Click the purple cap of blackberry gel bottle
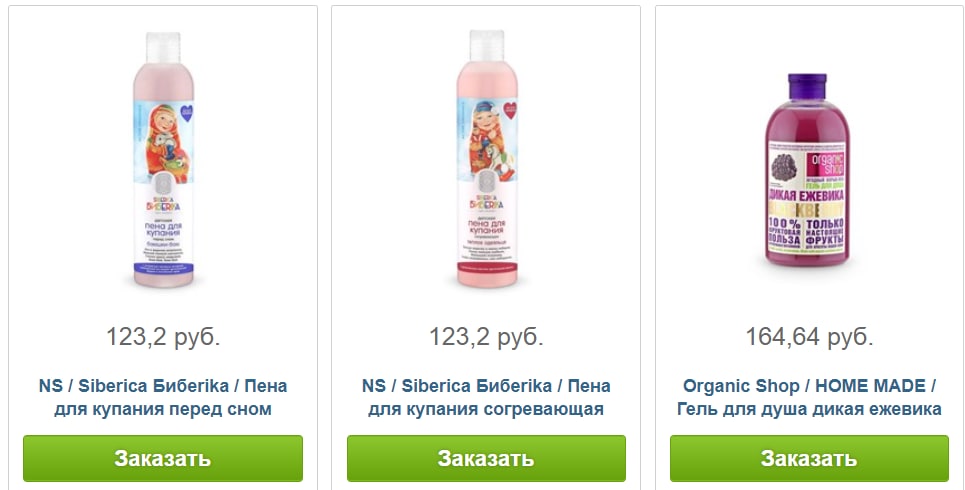 click(x=807, y=87)
